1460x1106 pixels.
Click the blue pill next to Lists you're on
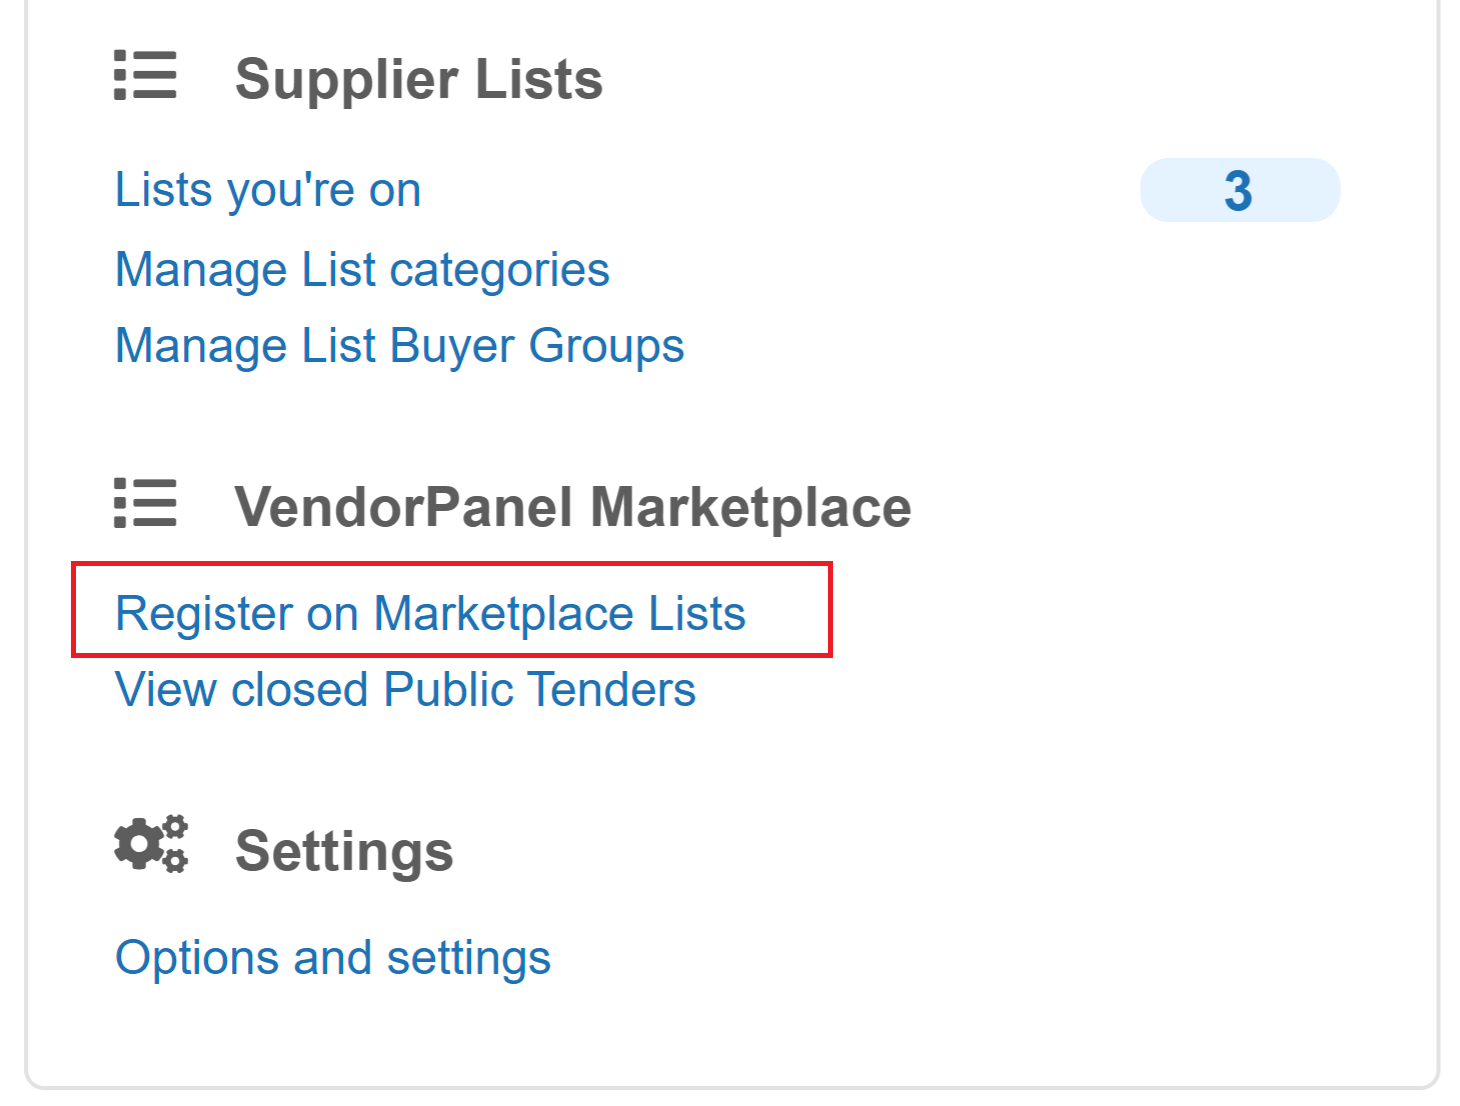pyautogui.click(x=1239, y=190)
